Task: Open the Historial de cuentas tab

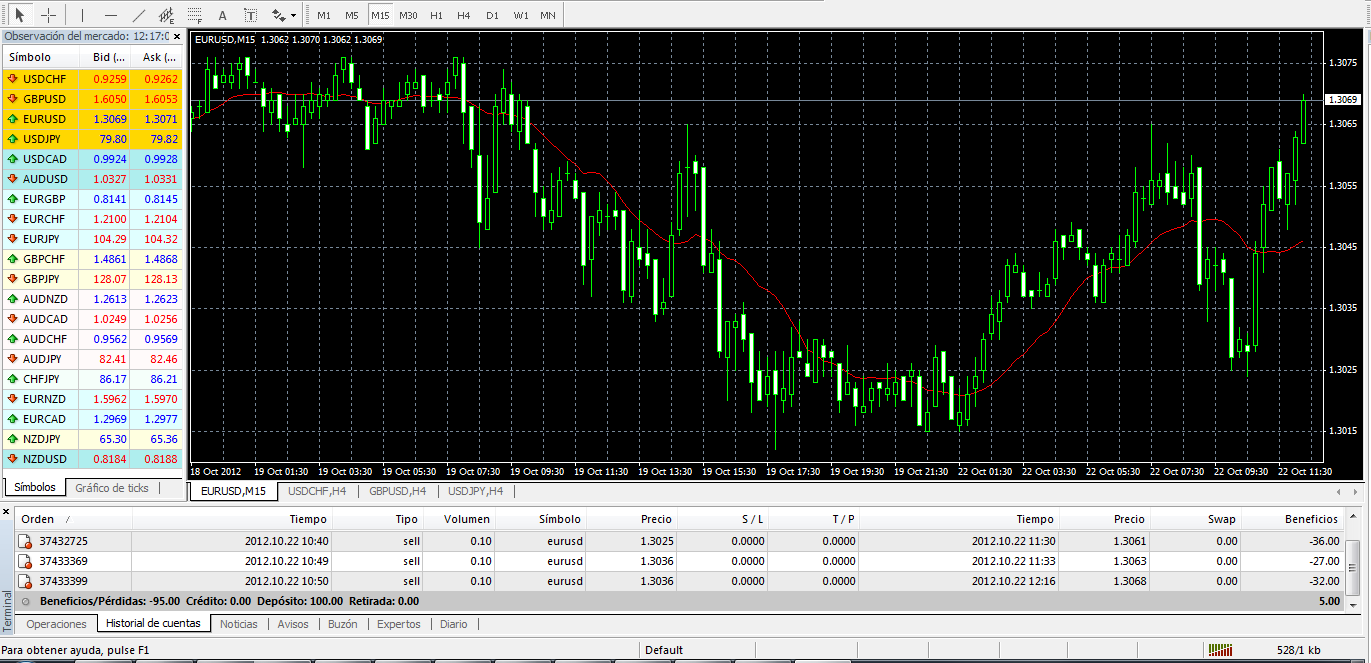Action: (x=154, y=624)
